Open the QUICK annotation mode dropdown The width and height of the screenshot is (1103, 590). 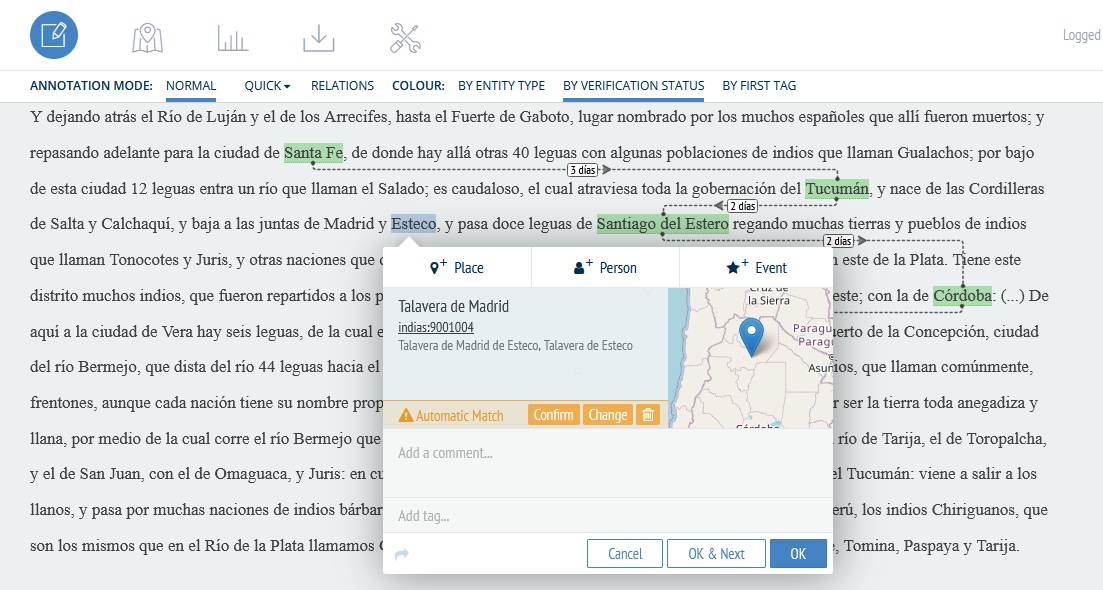(265, 85)
